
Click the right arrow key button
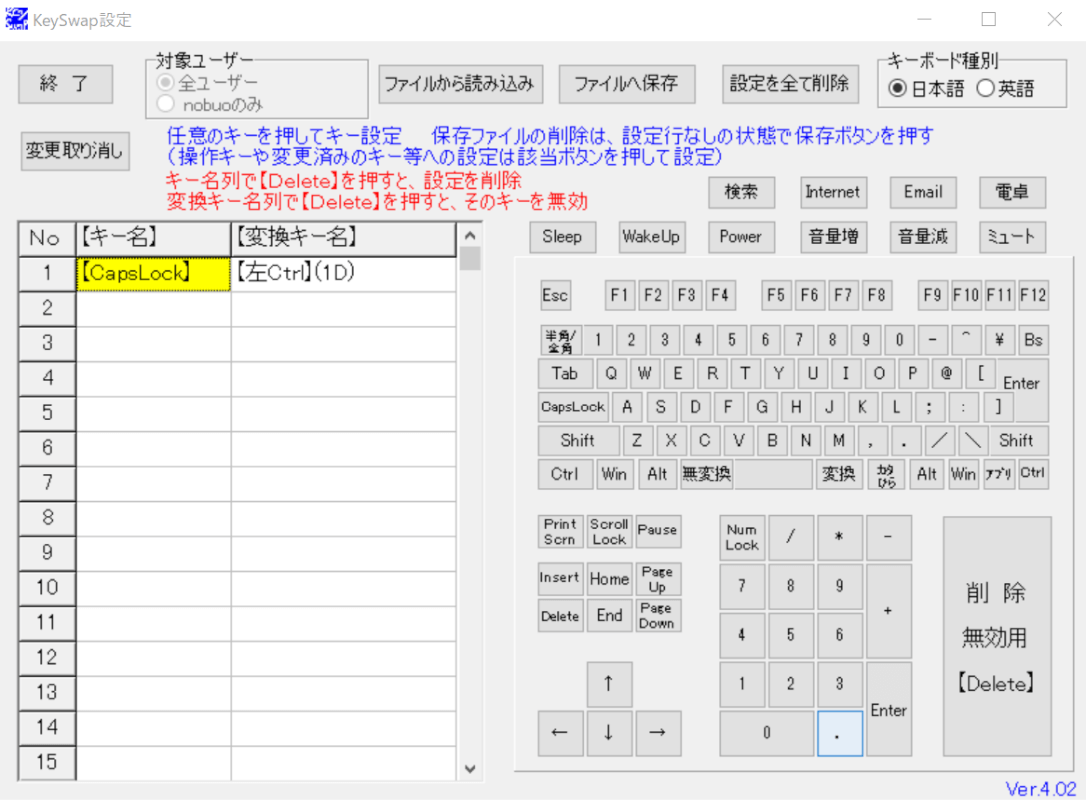click(657, 733)
